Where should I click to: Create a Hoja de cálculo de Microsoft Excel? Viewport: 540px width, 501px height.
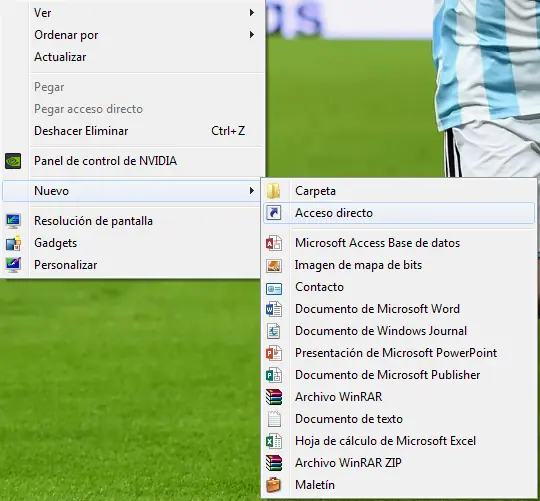[399, 441]
